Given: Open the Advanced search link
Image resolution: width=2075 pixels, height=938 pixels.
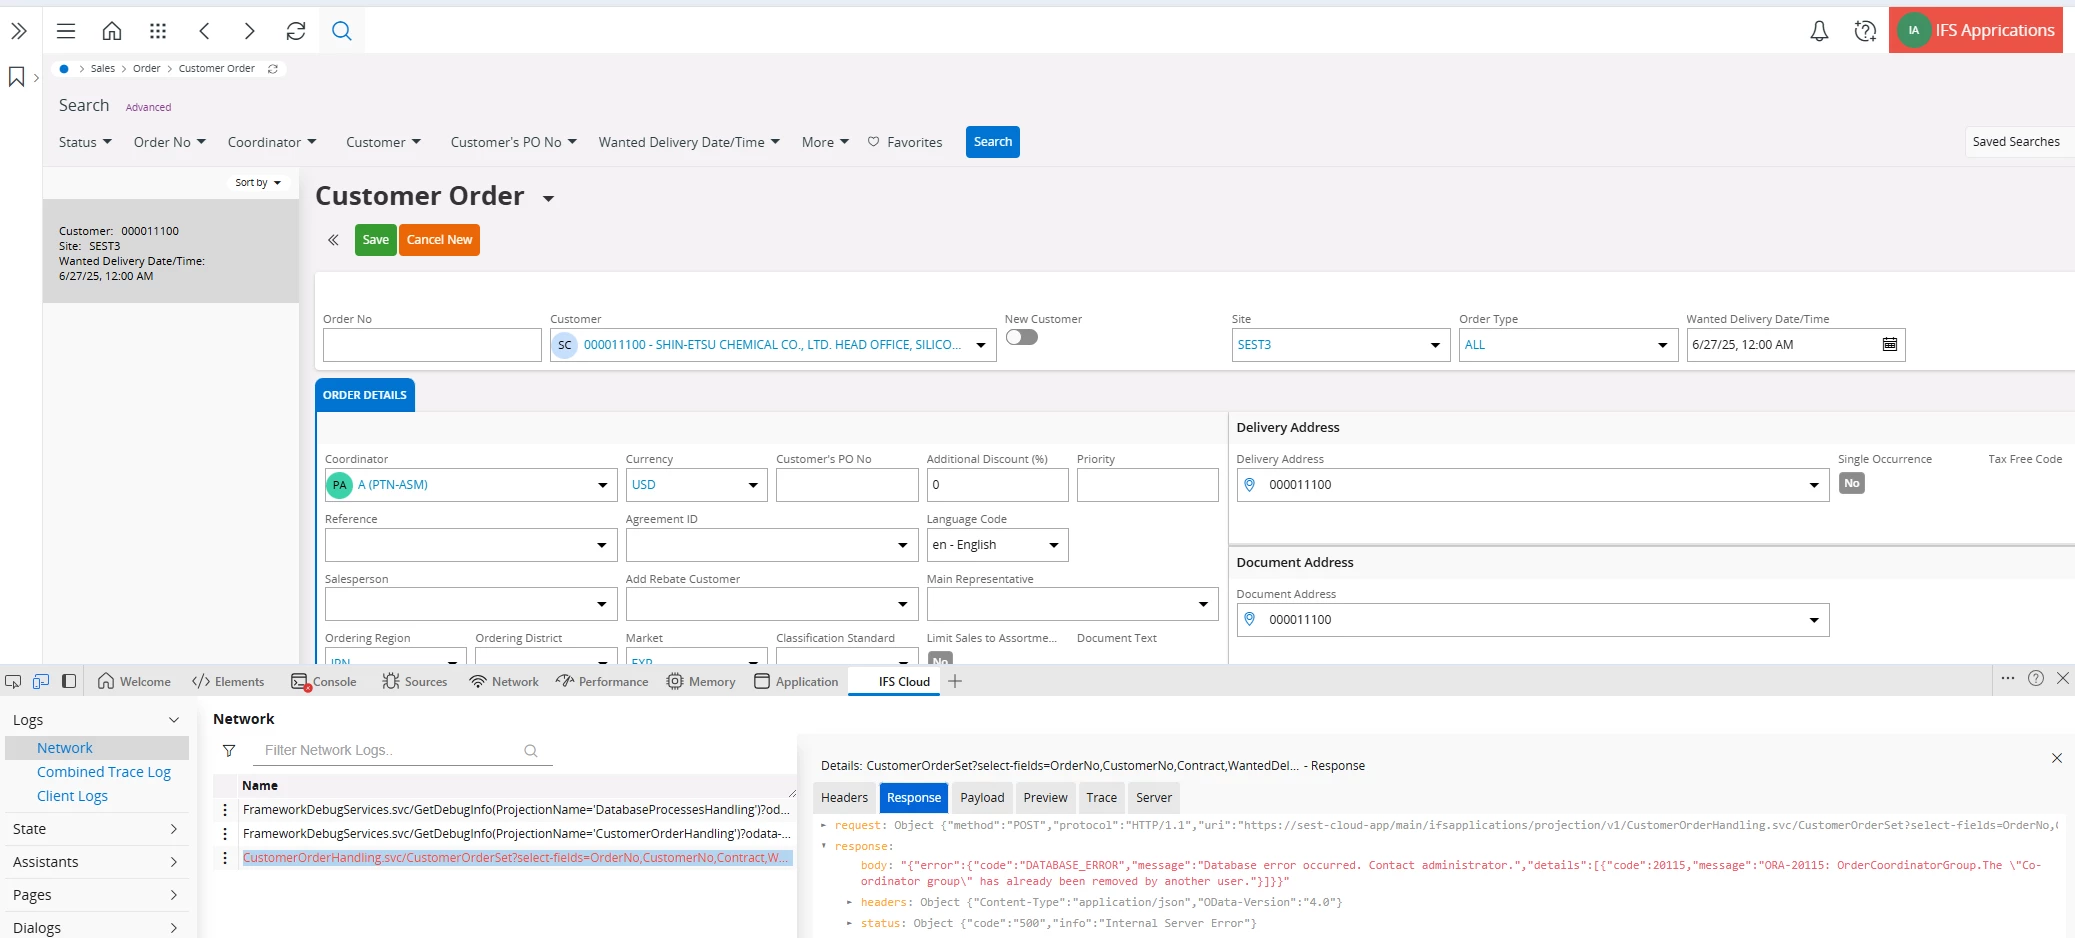Looking at the screenshot, I should coord(148,107).
